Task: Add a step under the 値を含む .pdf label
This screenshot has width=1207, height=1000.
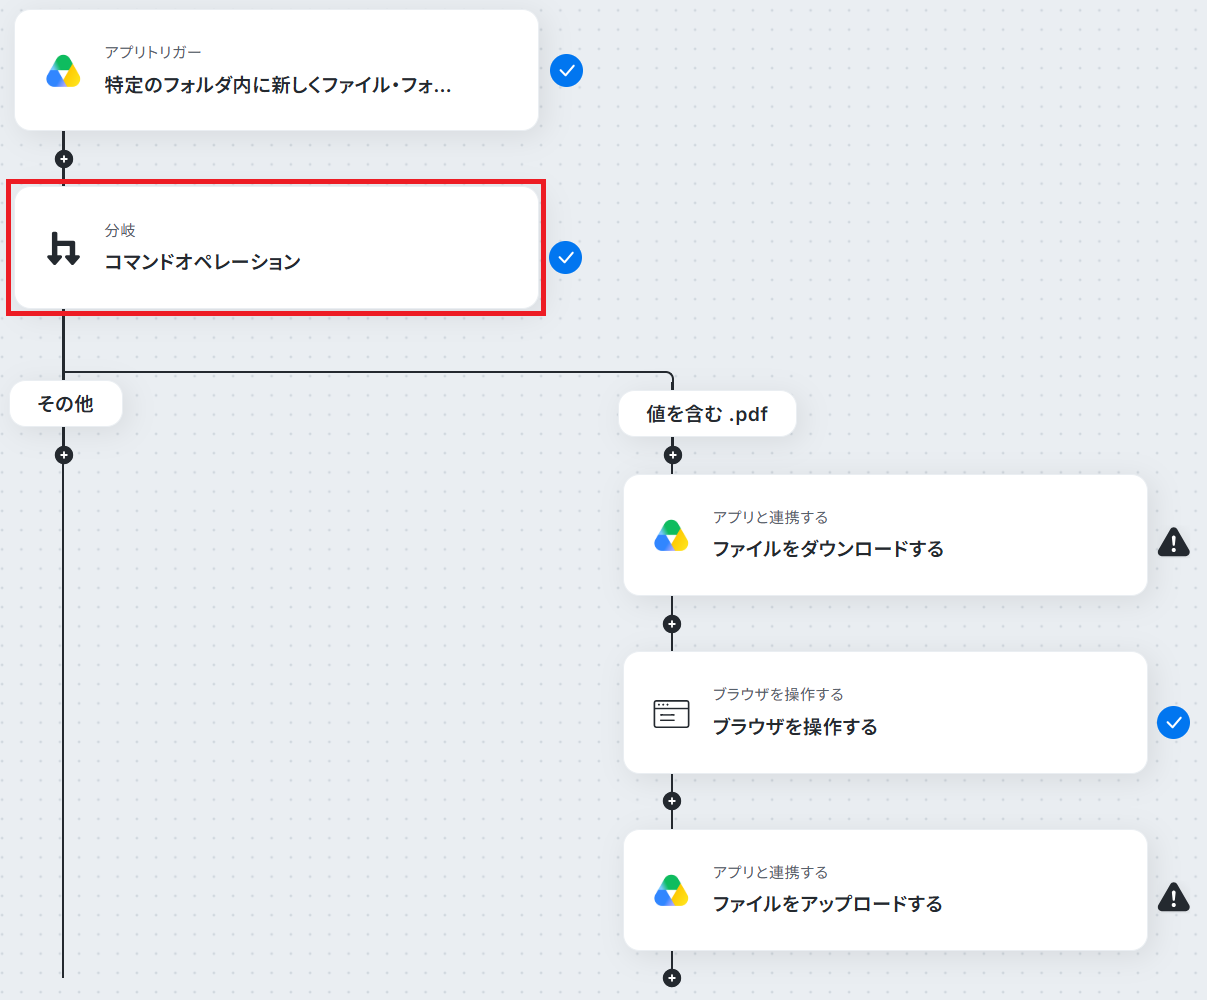Action: tap(672, 455)
